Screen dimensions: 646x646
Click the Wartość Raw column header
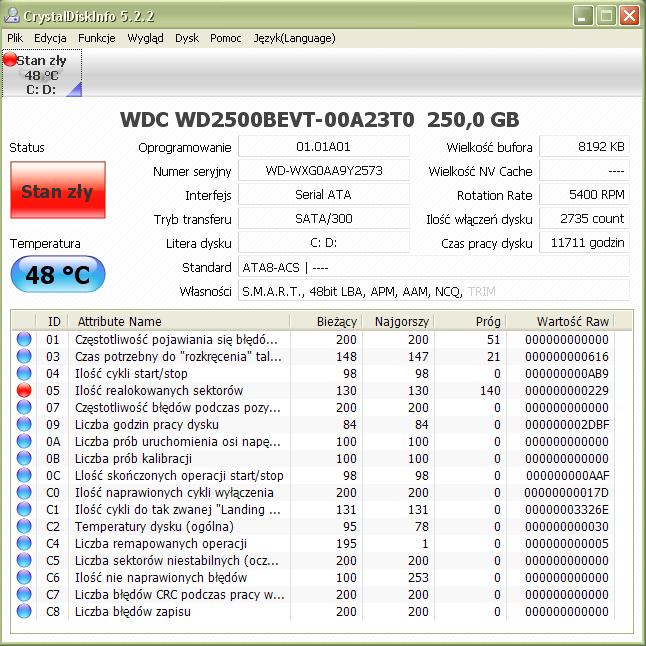tap(560, 321)
